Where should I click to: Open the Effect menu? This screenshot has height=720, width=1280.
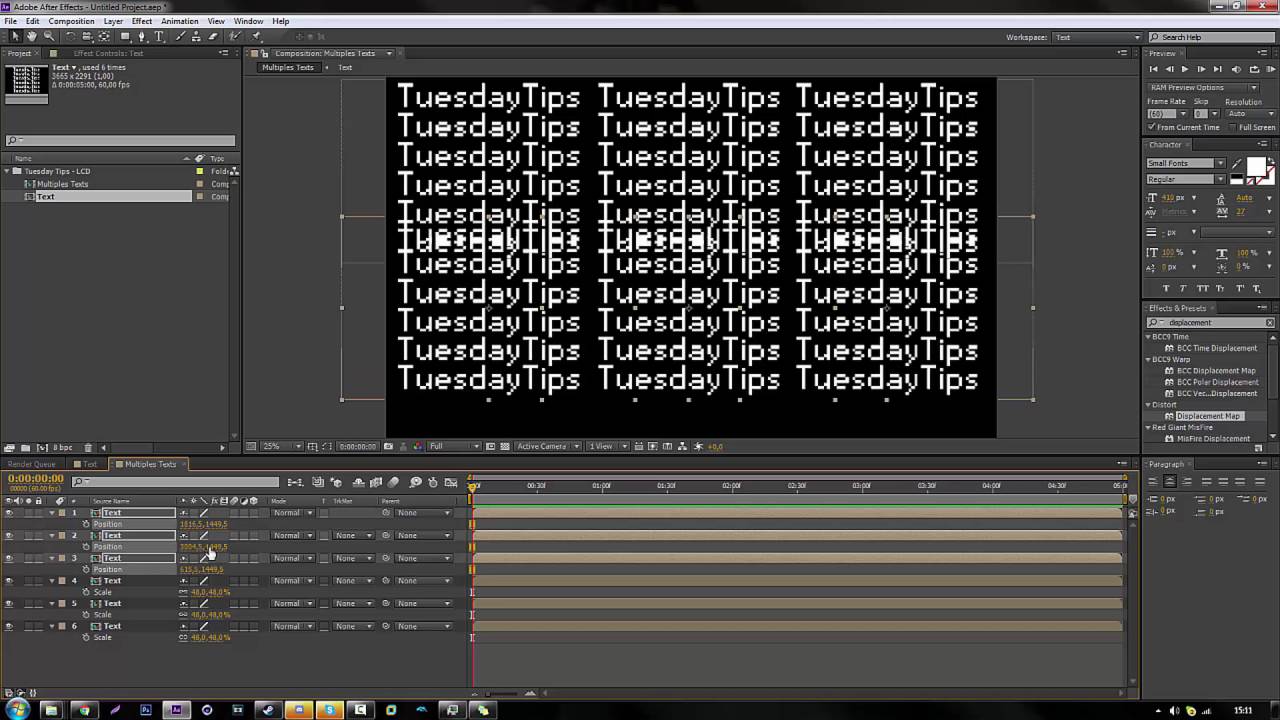point(142,21)
